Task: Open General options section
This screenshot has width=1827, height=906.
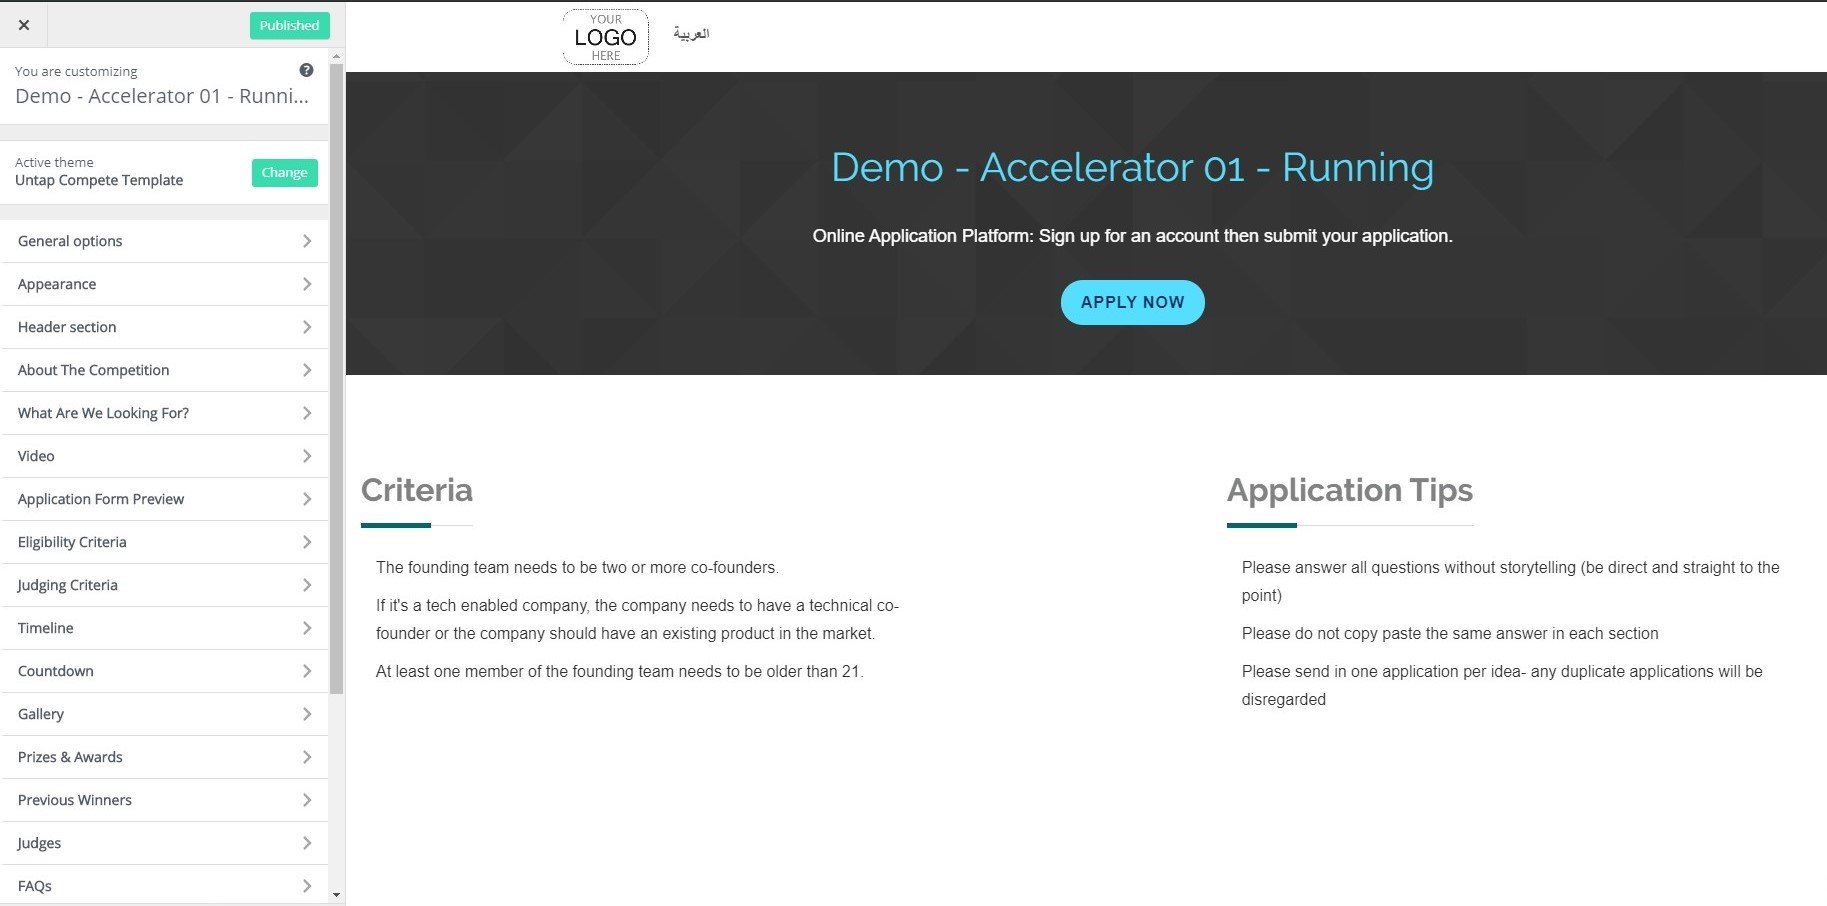Action: [165, 241]
